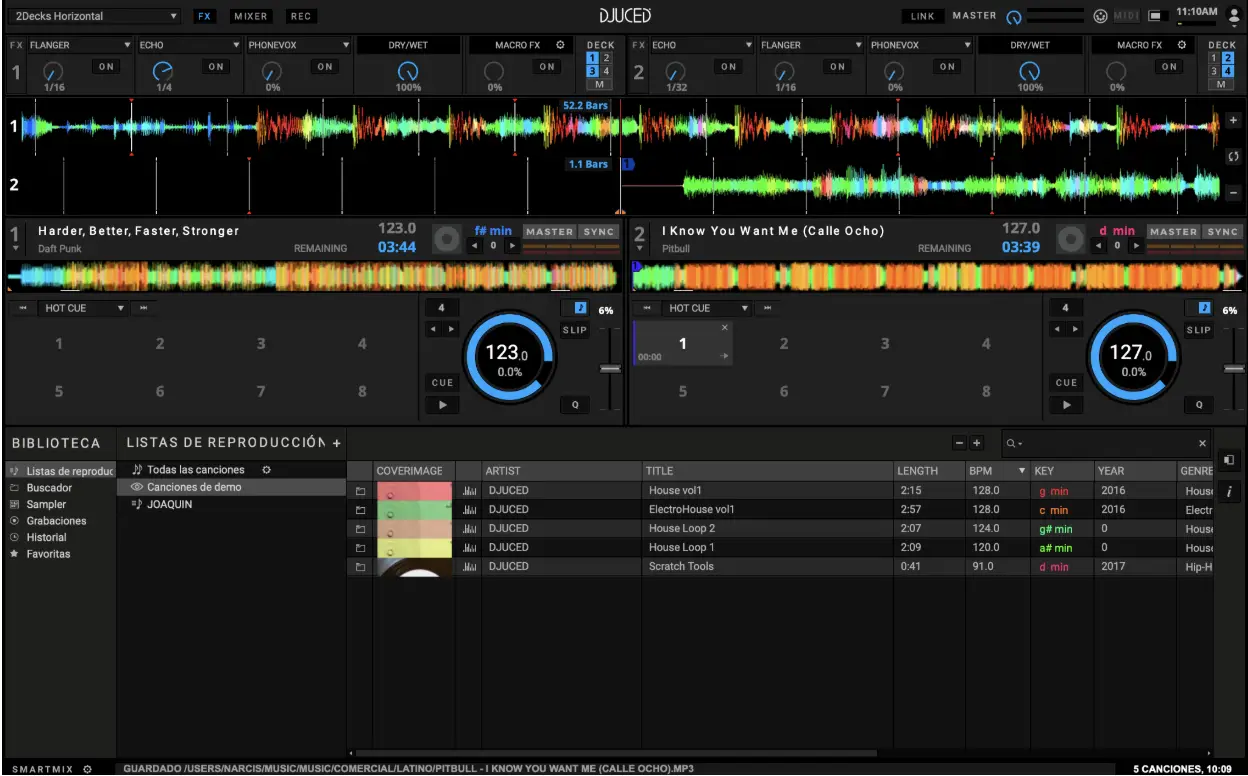Open SmartMix settings gear
This screenshot has width=1248, height=776.
pos(88,769)
